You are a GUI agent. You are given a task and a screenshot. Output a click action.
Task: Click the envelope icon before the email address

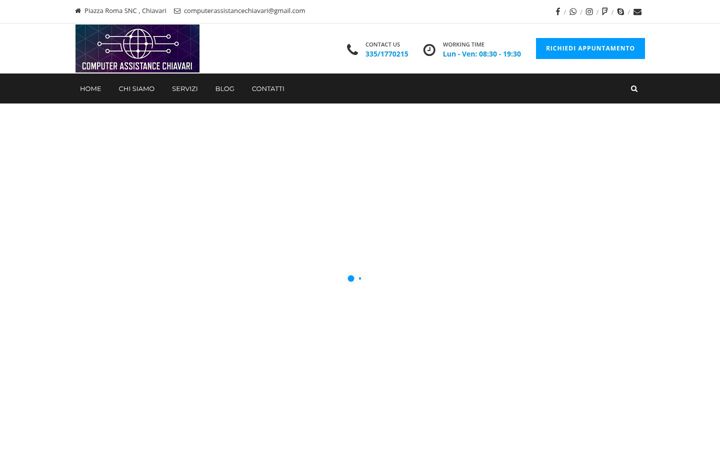(177, 11)
